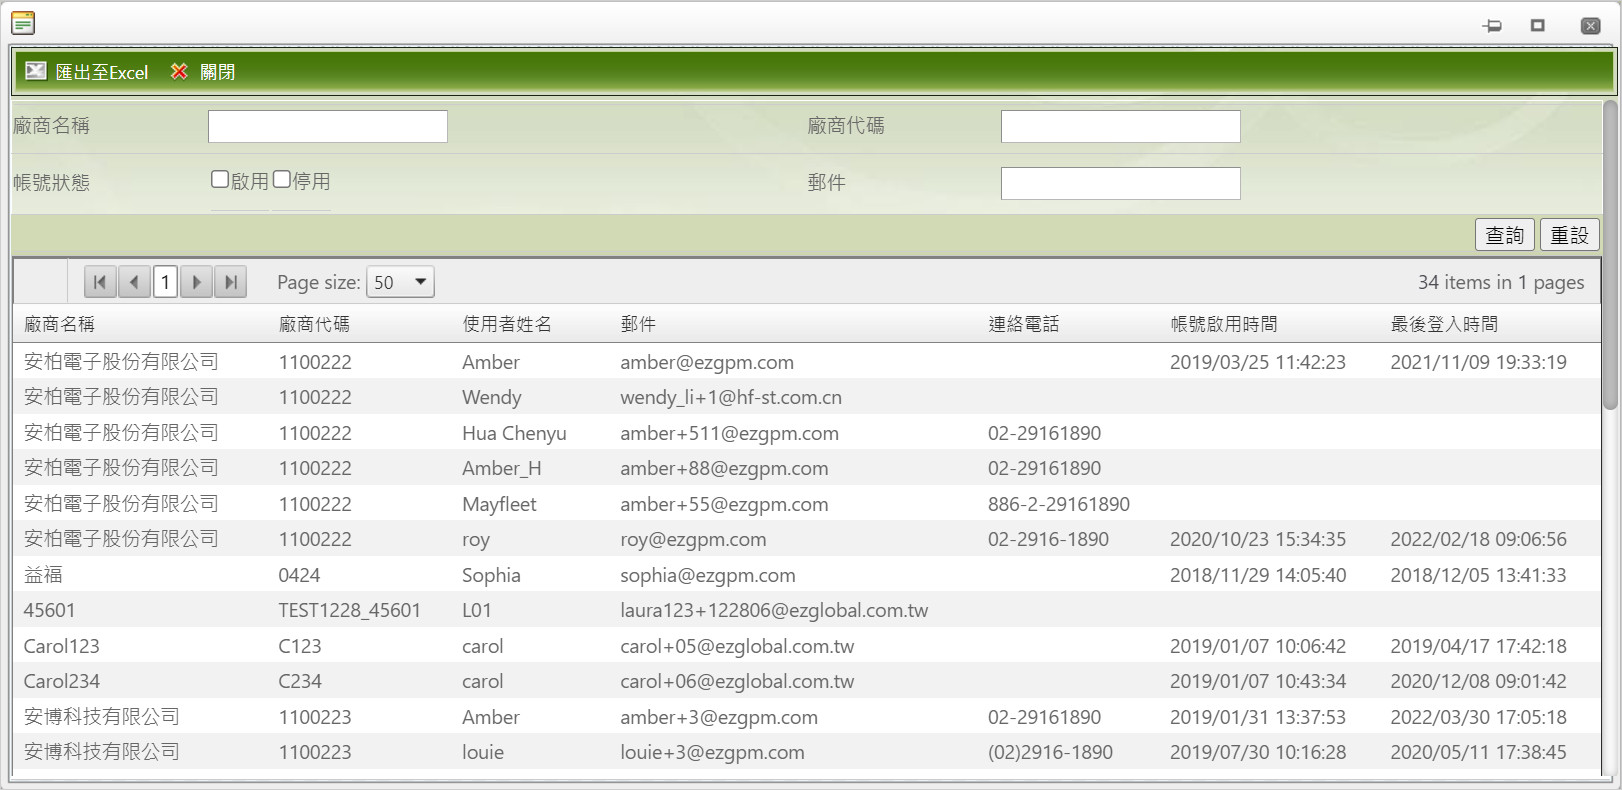1622x790 pixels.
Task: Sort by 廠商代碼 column header
Action: 314,324
